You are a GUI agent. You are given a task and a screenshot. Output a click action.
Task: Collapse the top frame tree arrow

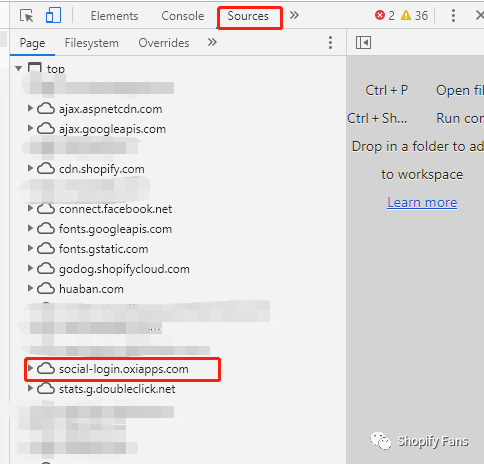[x=19, y=69]
